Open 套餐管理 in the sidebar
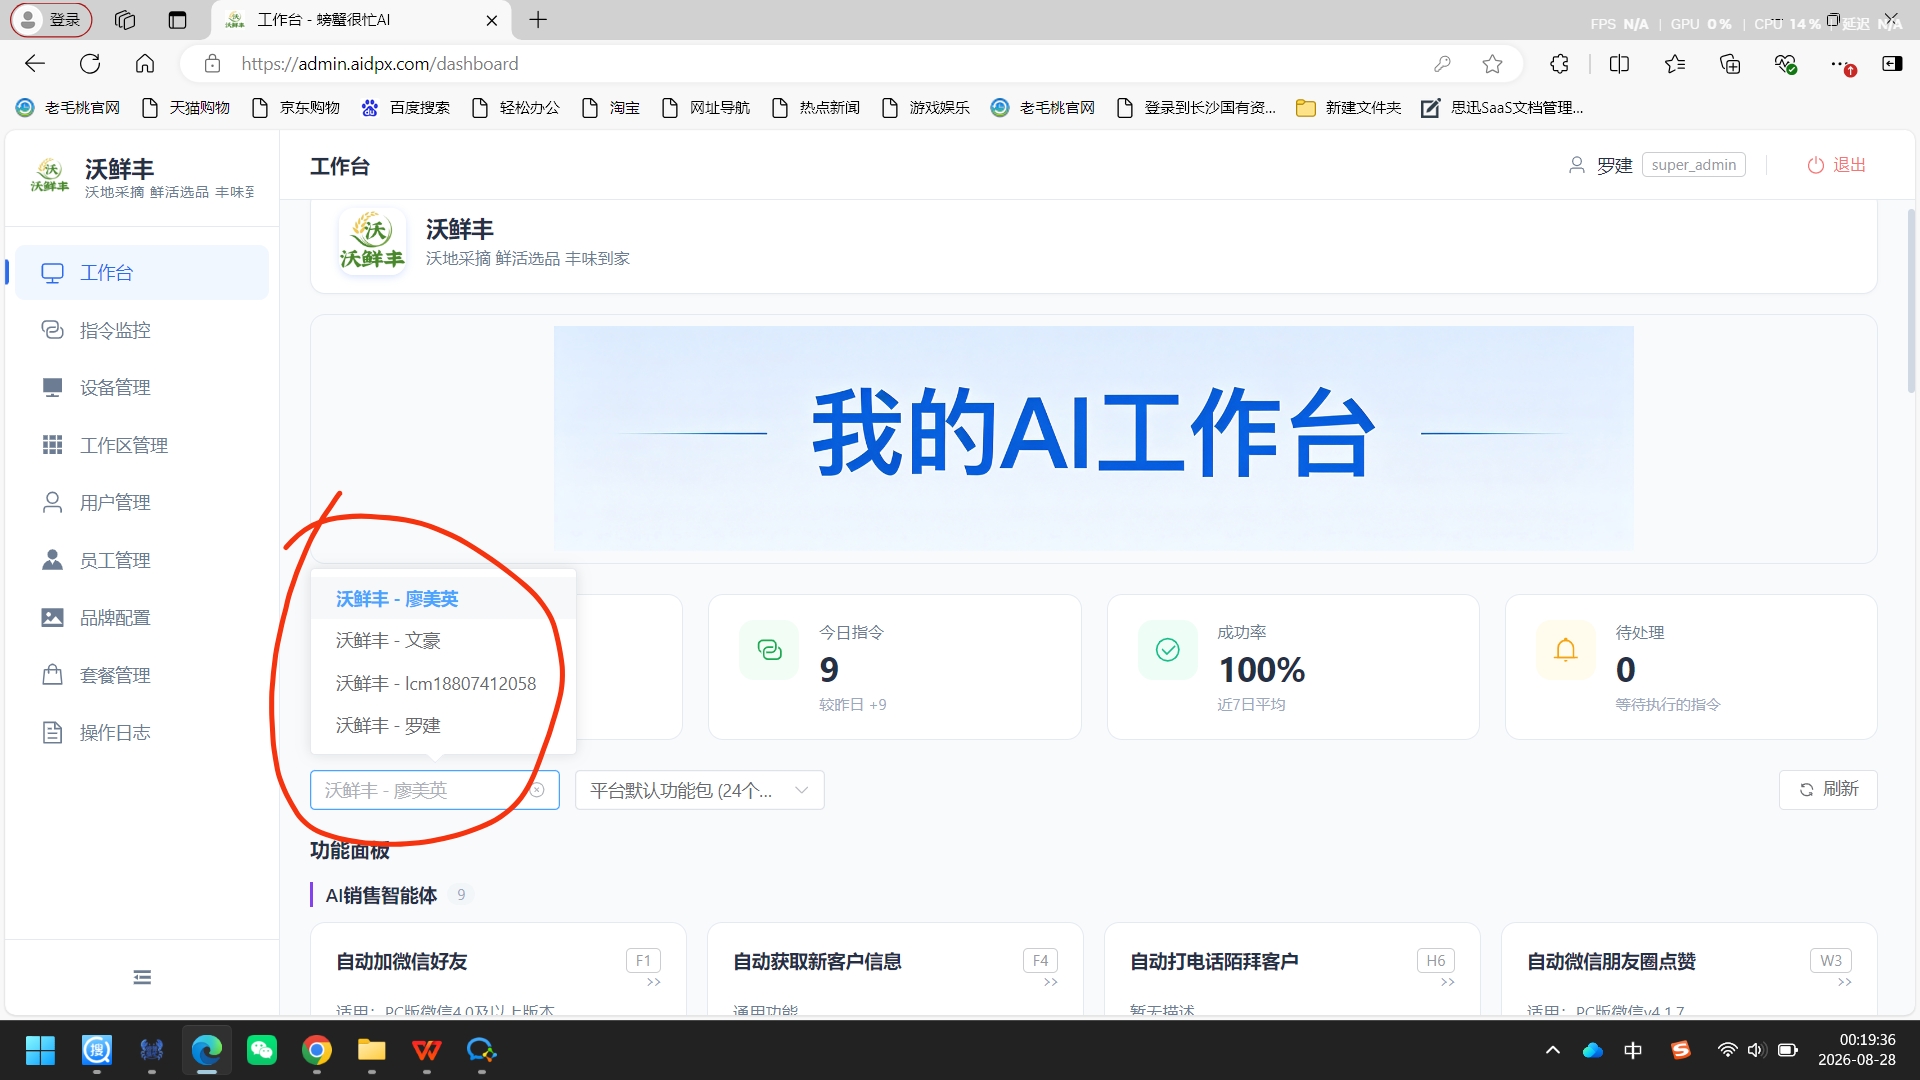 click(x=142, y=675)
